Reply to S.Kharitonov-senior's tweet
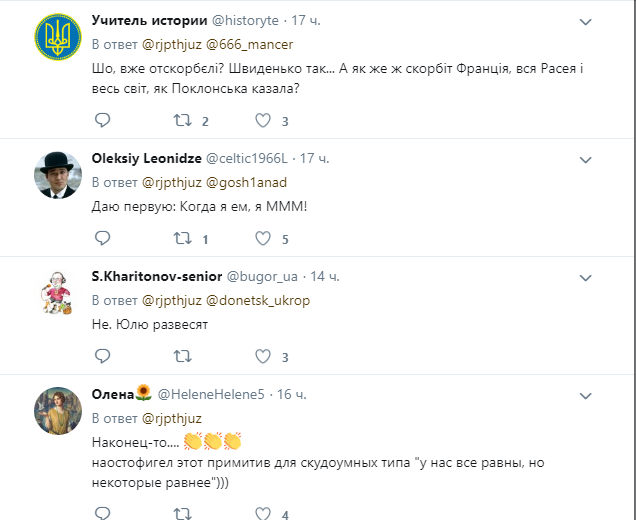Viewport: 636px width, 520px height. pos(102,356)
